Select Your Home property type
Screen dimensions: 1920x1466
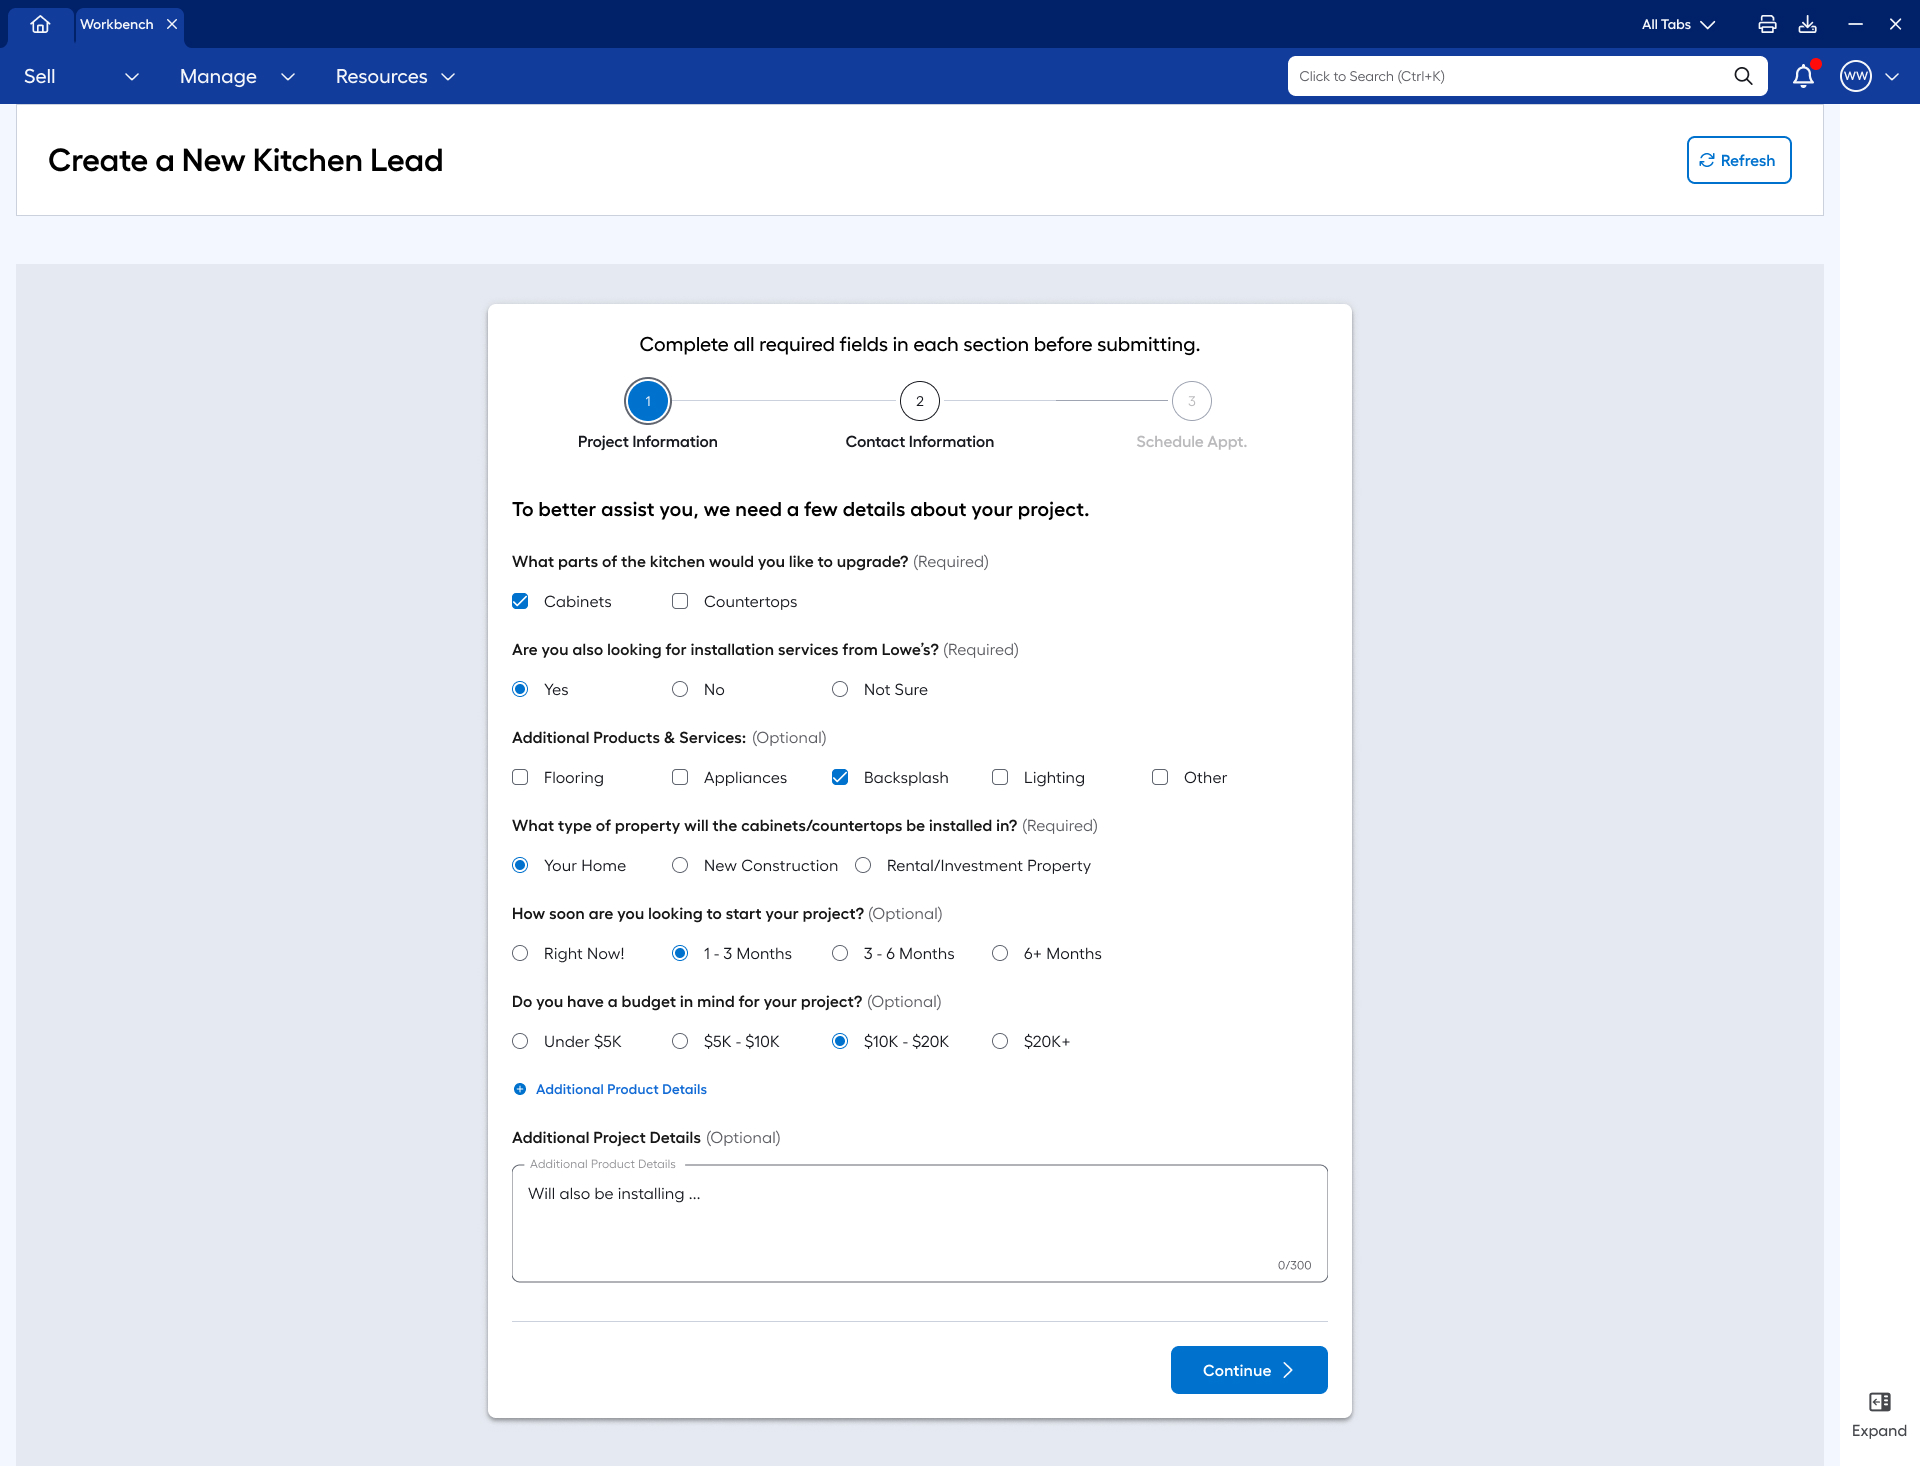click(x=520, y=866)
